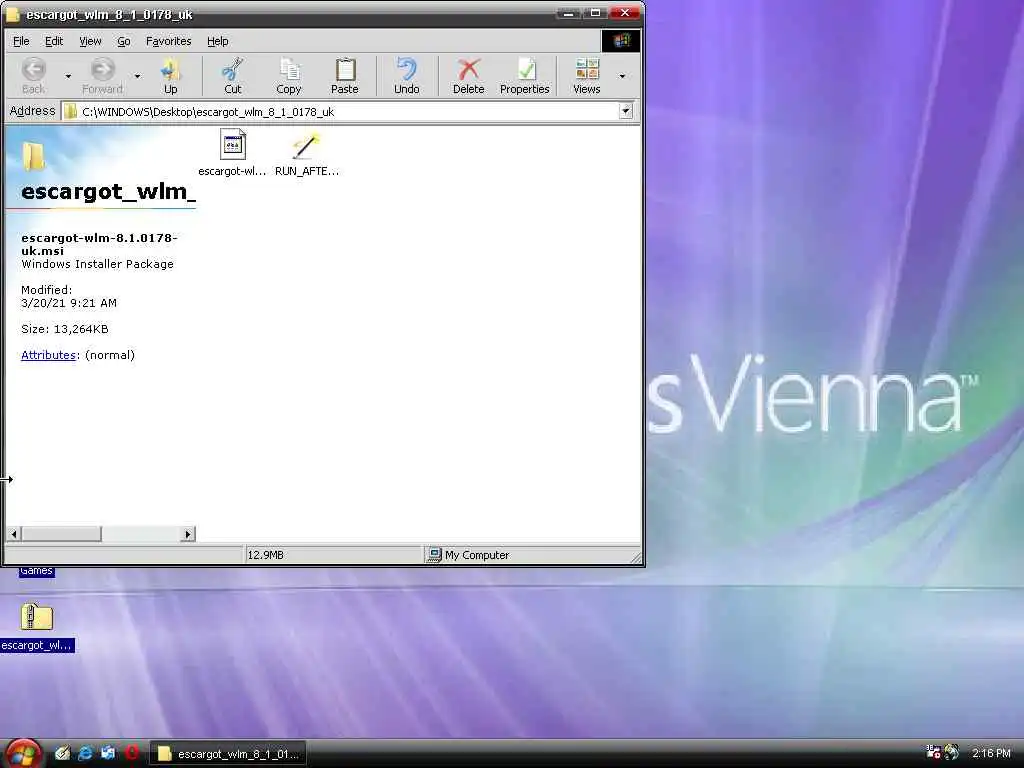Click the right scroll arrow in info pane
The image size is (1024, 768).
(x=188, y=534)
